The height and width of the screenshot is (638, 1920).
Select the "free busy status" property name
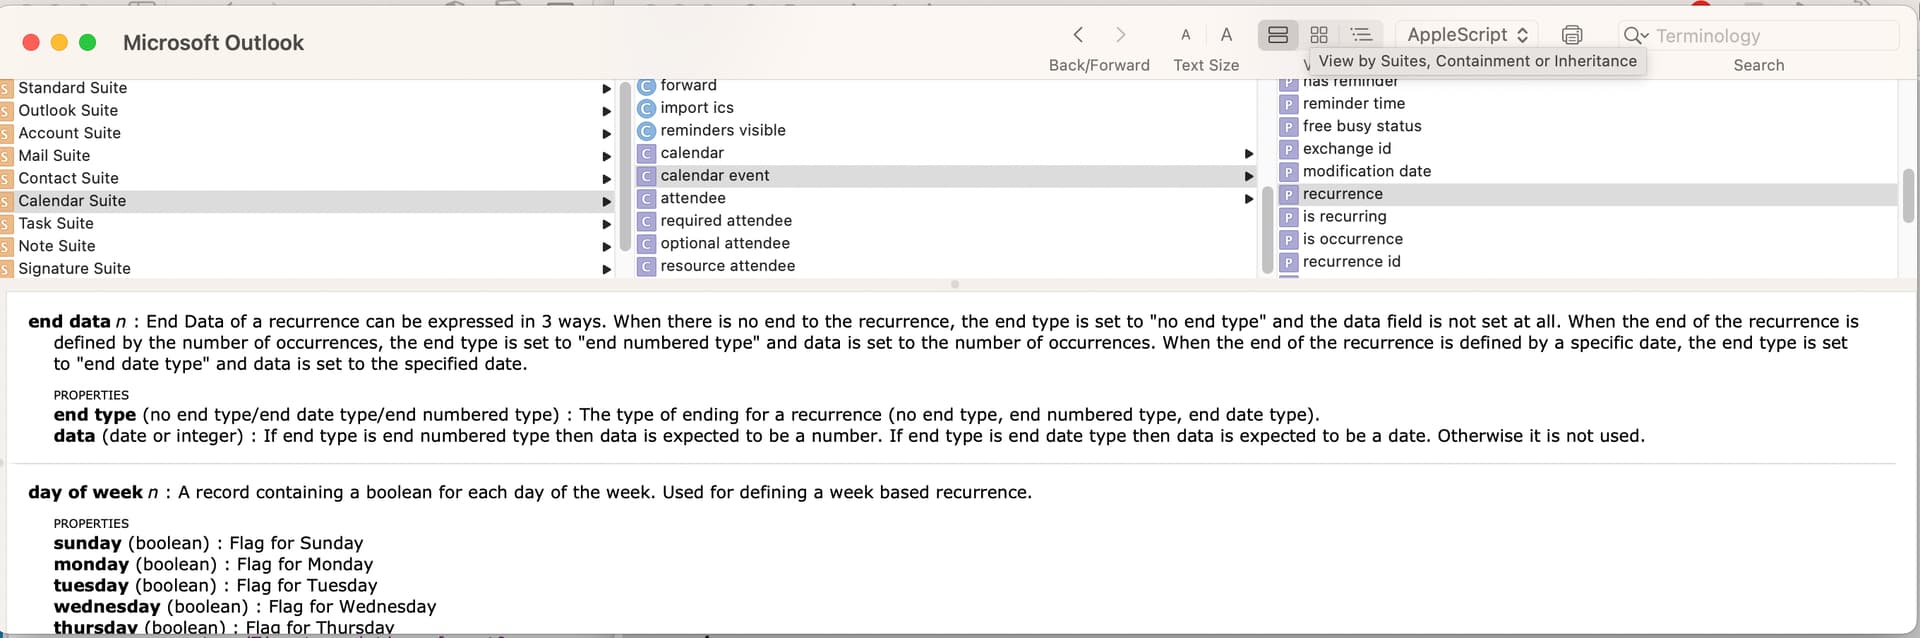(1362, 126)
